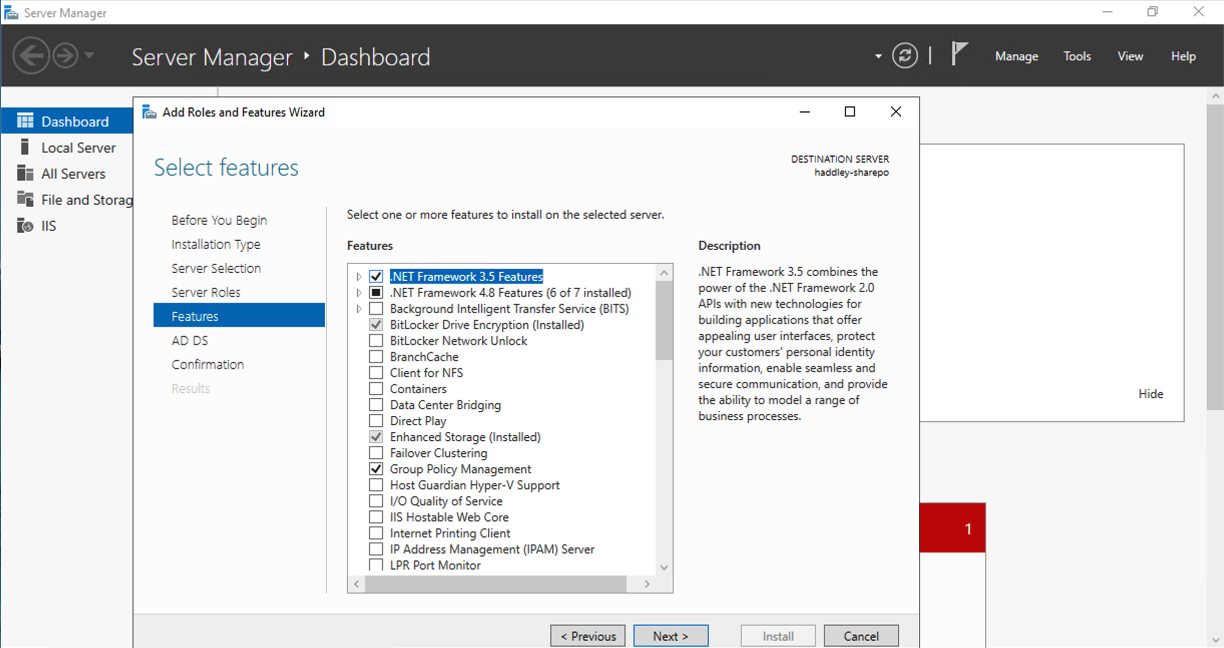Image resolution: width=1224 pixels, height=648 pixels.
Task: Check Internet Printing Client
Action: coord(376,533)
